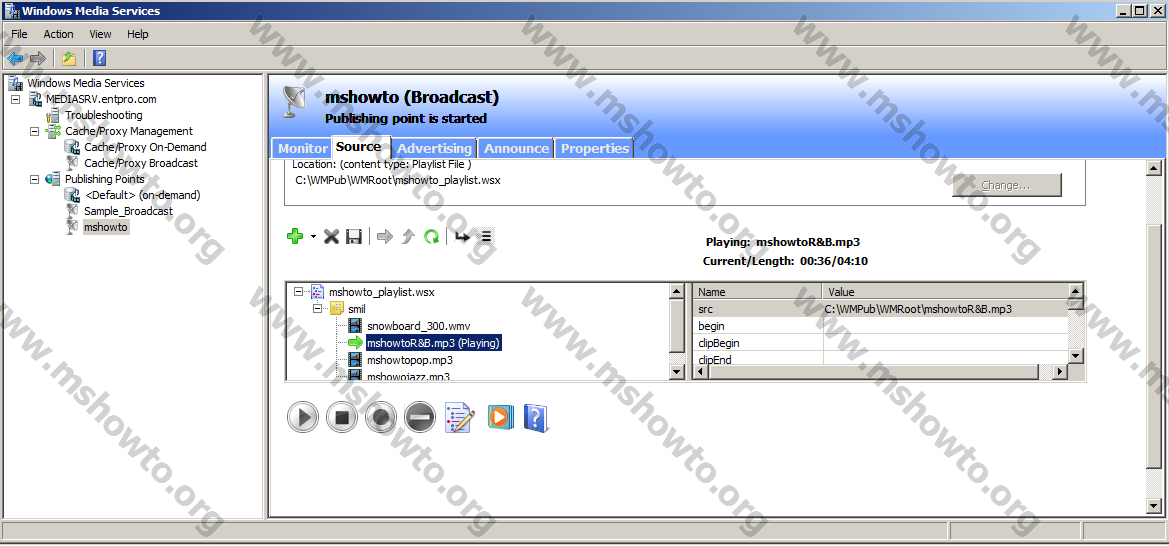The width and height of the screenshot is (1169, 546).
Task: Open the View menu
Action: pyautogui.click(x=100, y=34)
